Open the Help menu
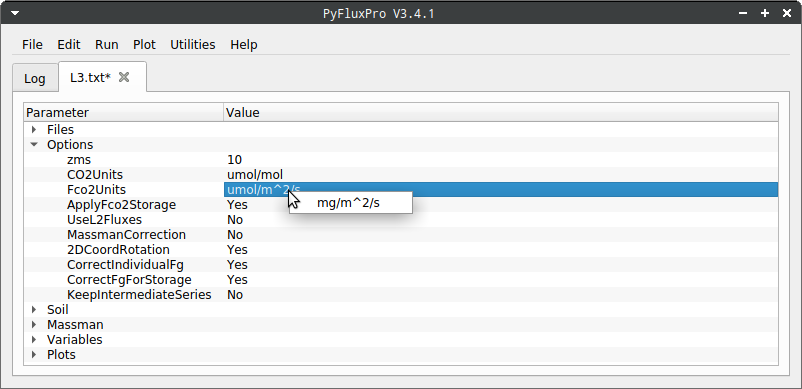The image size is (802, 389). pos(243,44)
